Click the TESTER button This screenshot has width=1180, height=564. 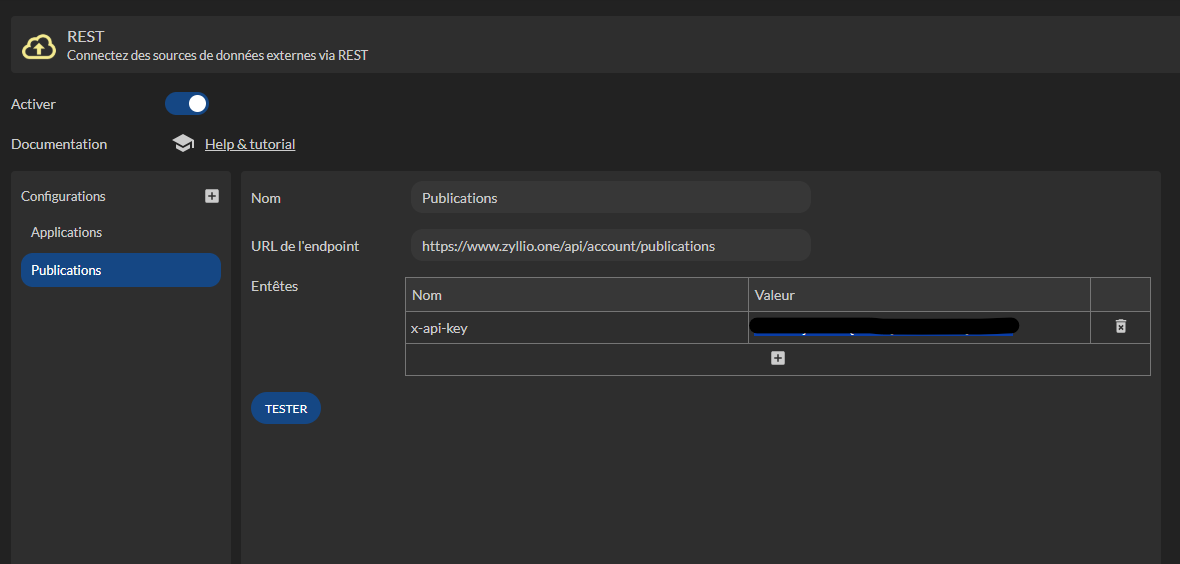tap(286, 408)
